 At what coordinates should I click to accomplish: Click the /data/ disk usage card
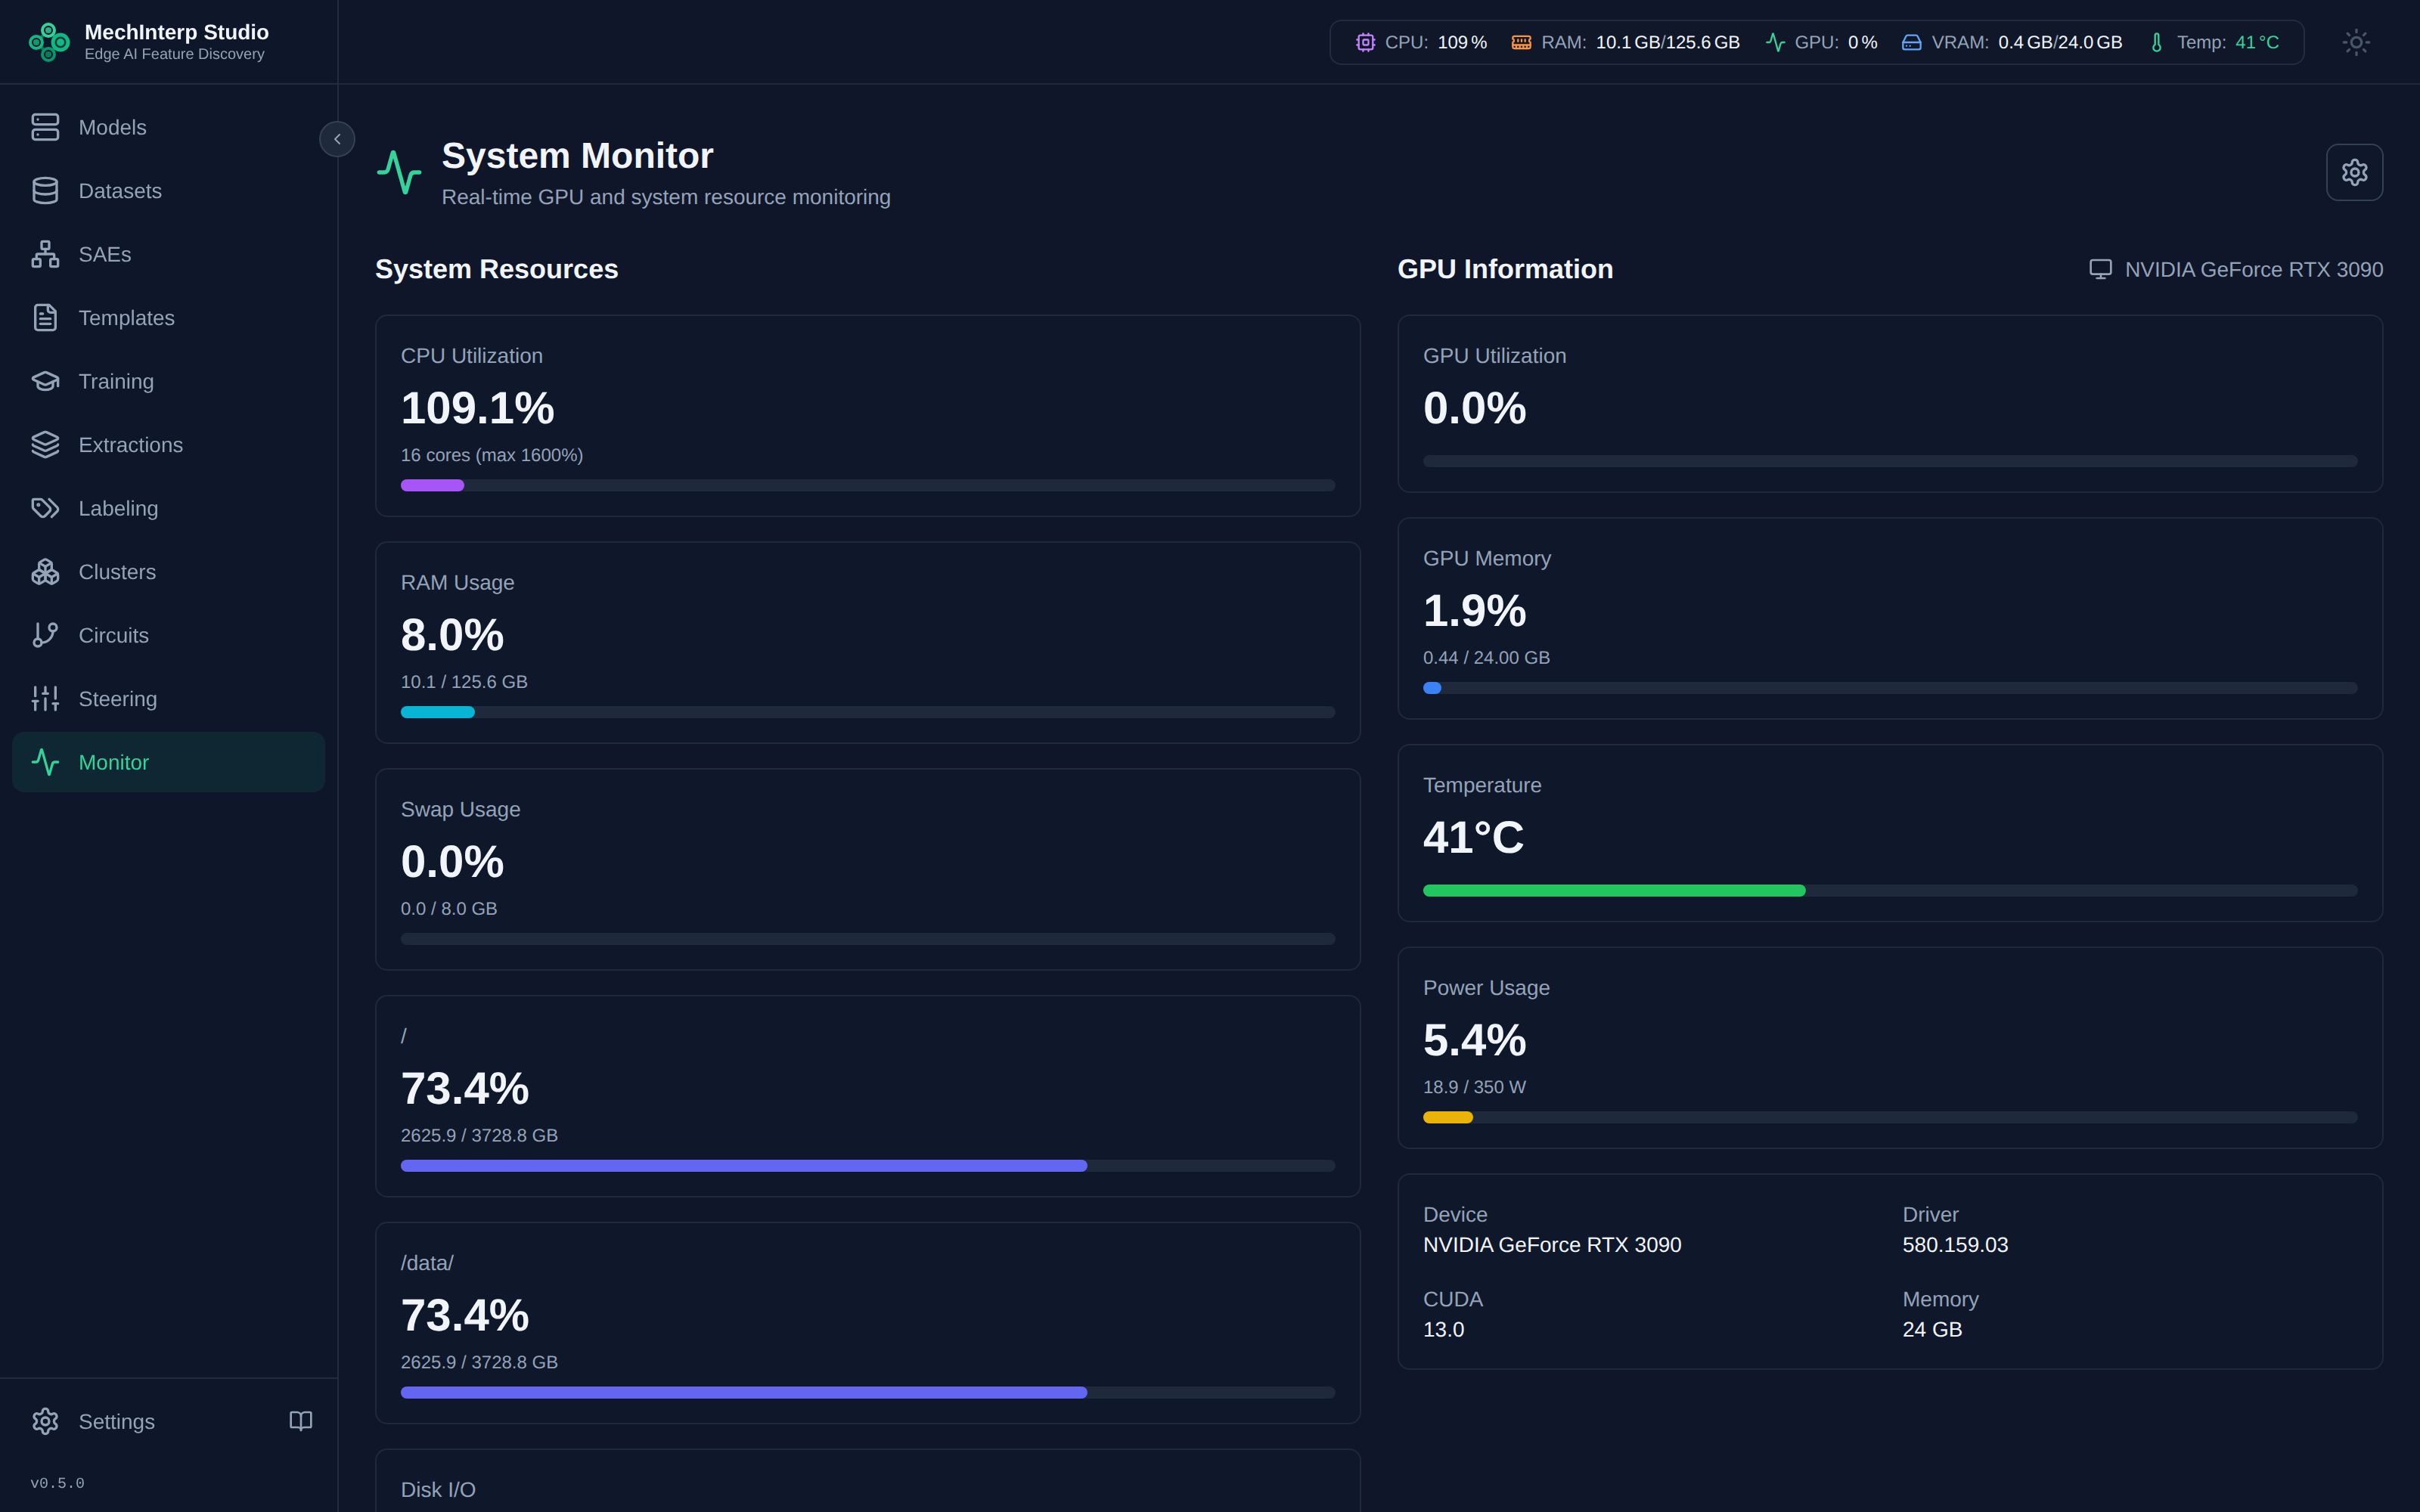(x=868, y=1323)
